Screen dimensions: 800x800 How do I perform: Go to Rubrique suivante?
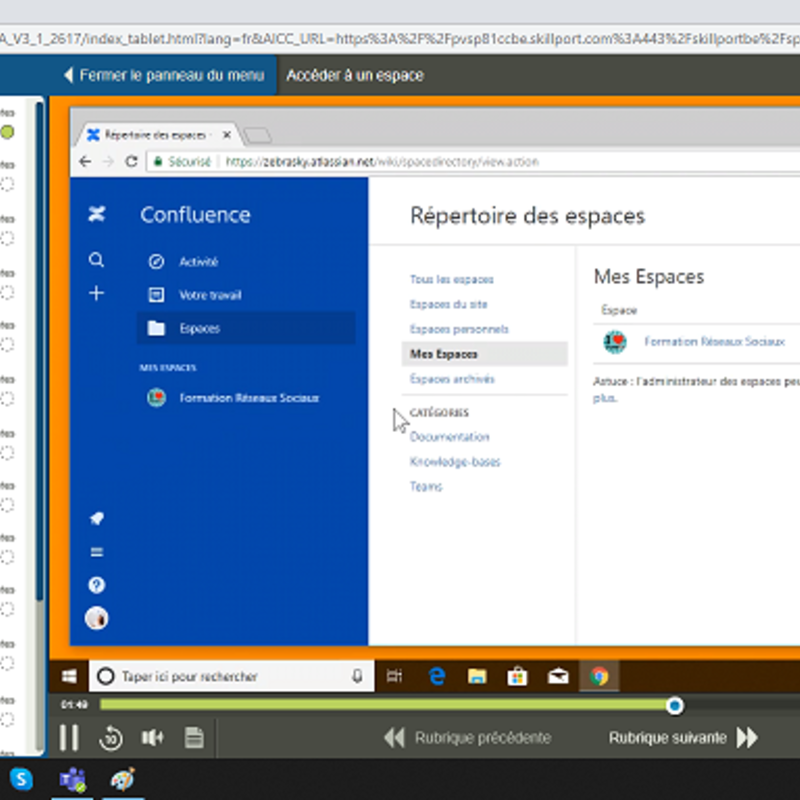[683, 738]
